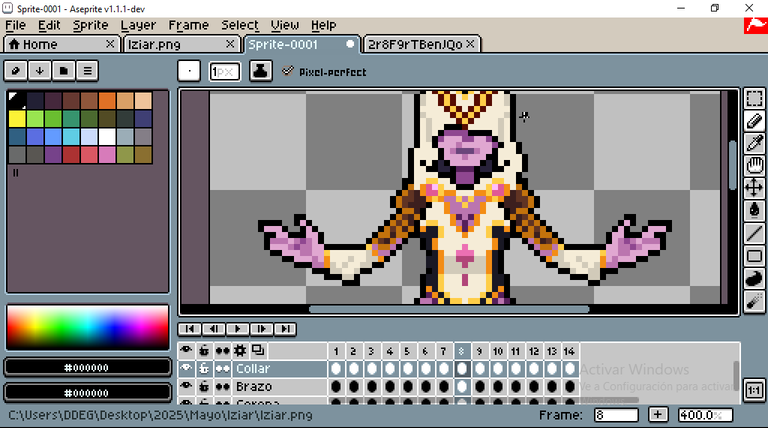The image size is (768, 428).
Task: Open the View menu
Action: [x=285, y=25]
